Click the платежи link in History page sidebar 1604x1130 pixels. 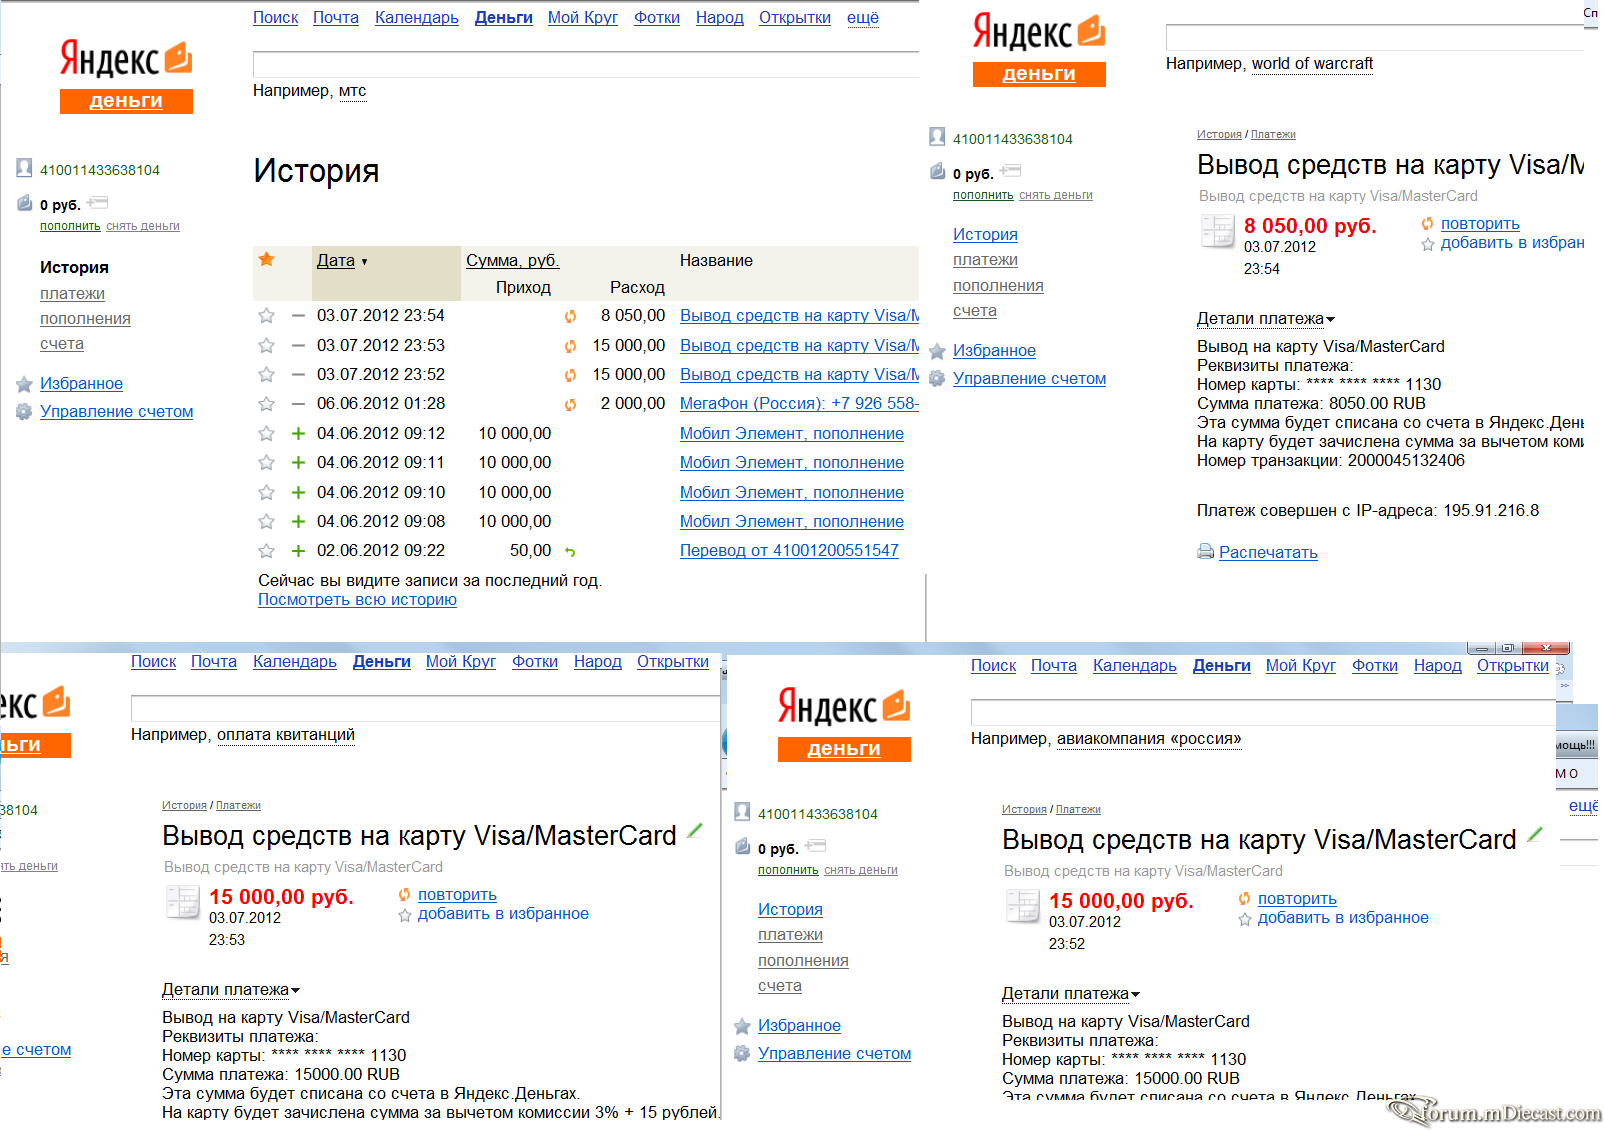point(72,294)
